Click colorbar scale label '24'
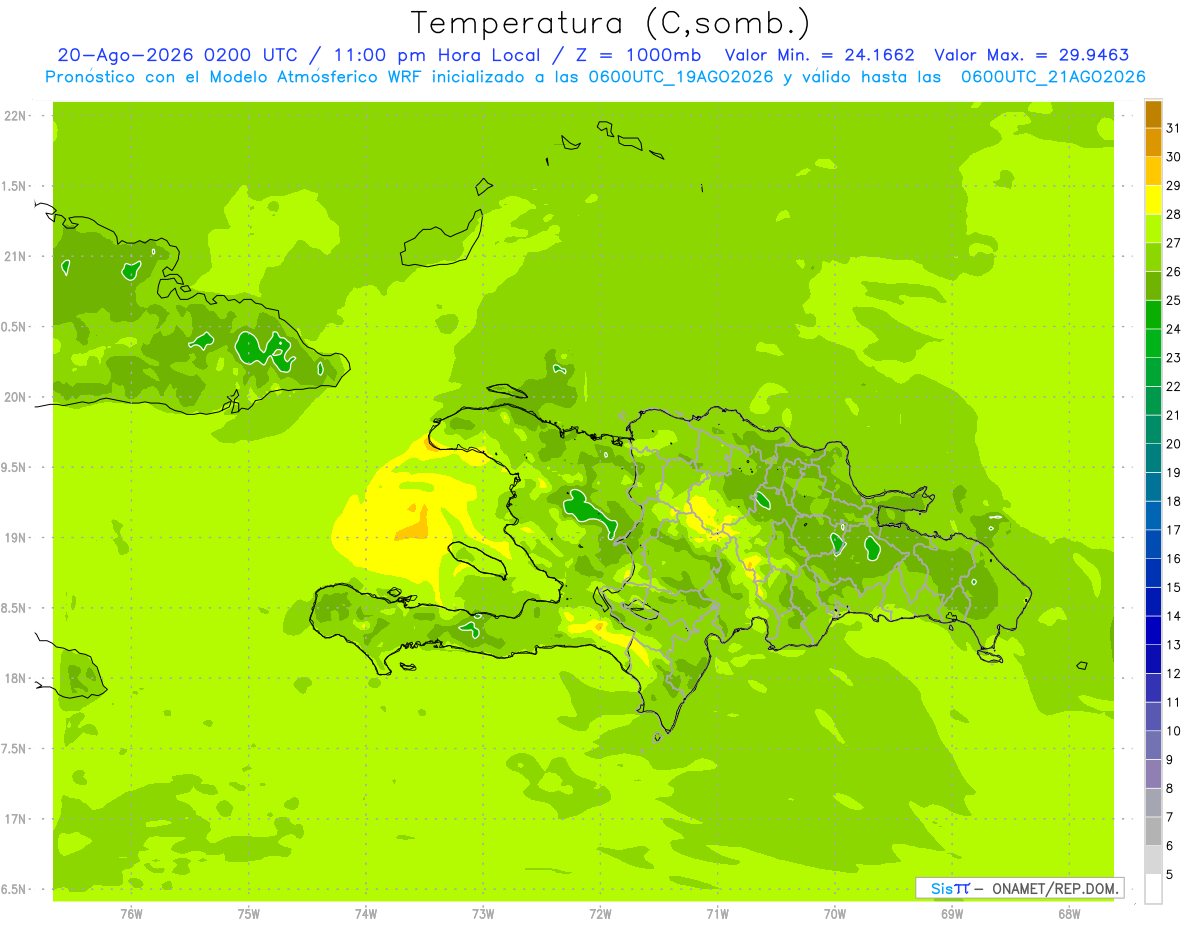 pos(1174,329)
